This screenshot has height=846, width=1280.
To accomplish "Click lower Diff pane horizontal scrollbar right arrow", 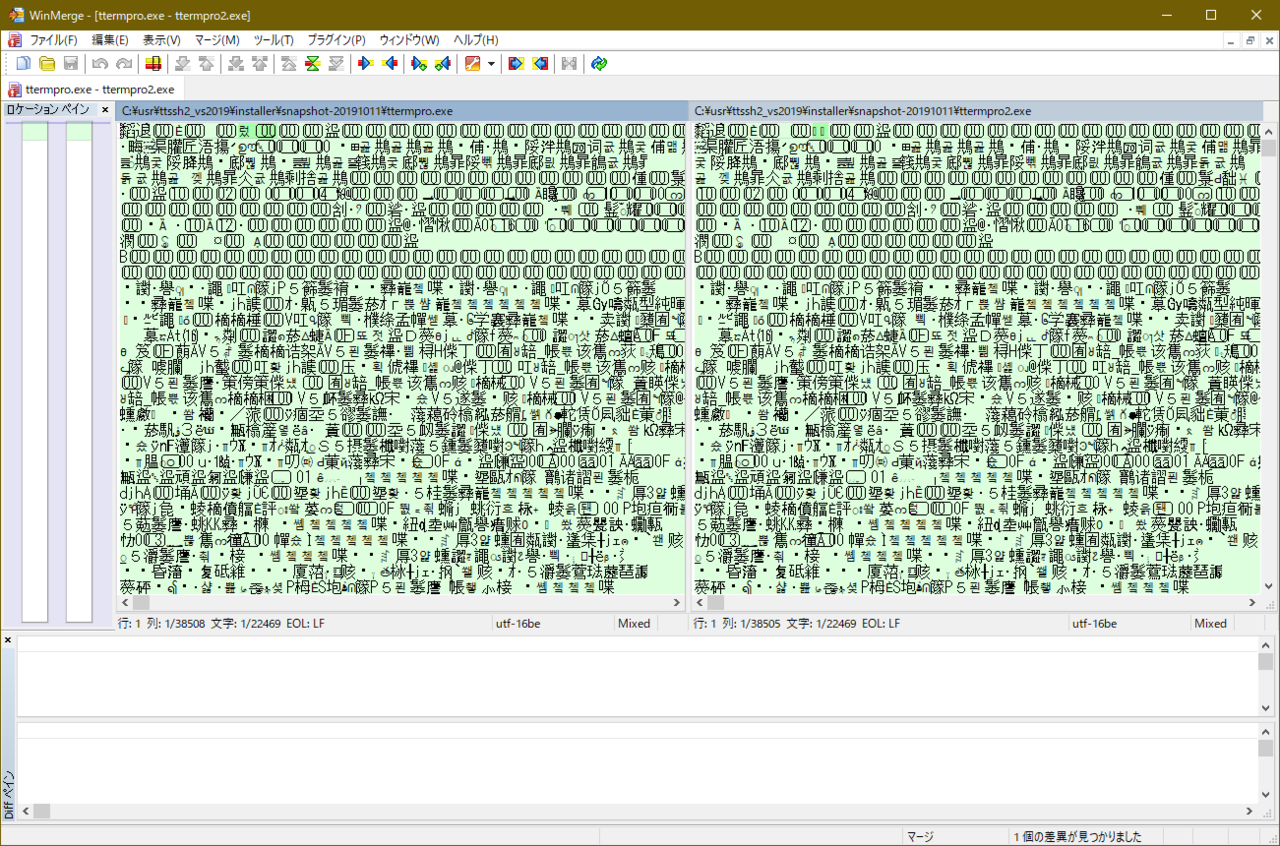I will pos(1249,811).
